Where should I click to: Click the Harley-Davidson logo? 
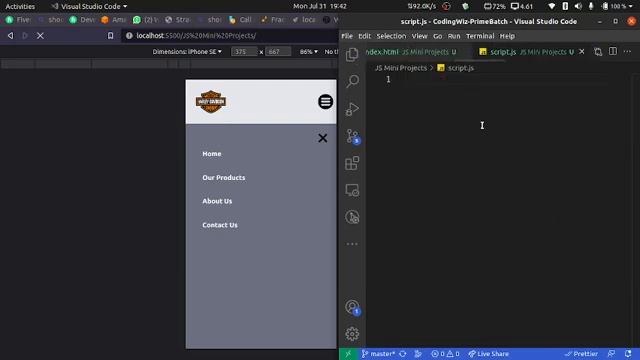click(x=211, y=102)
